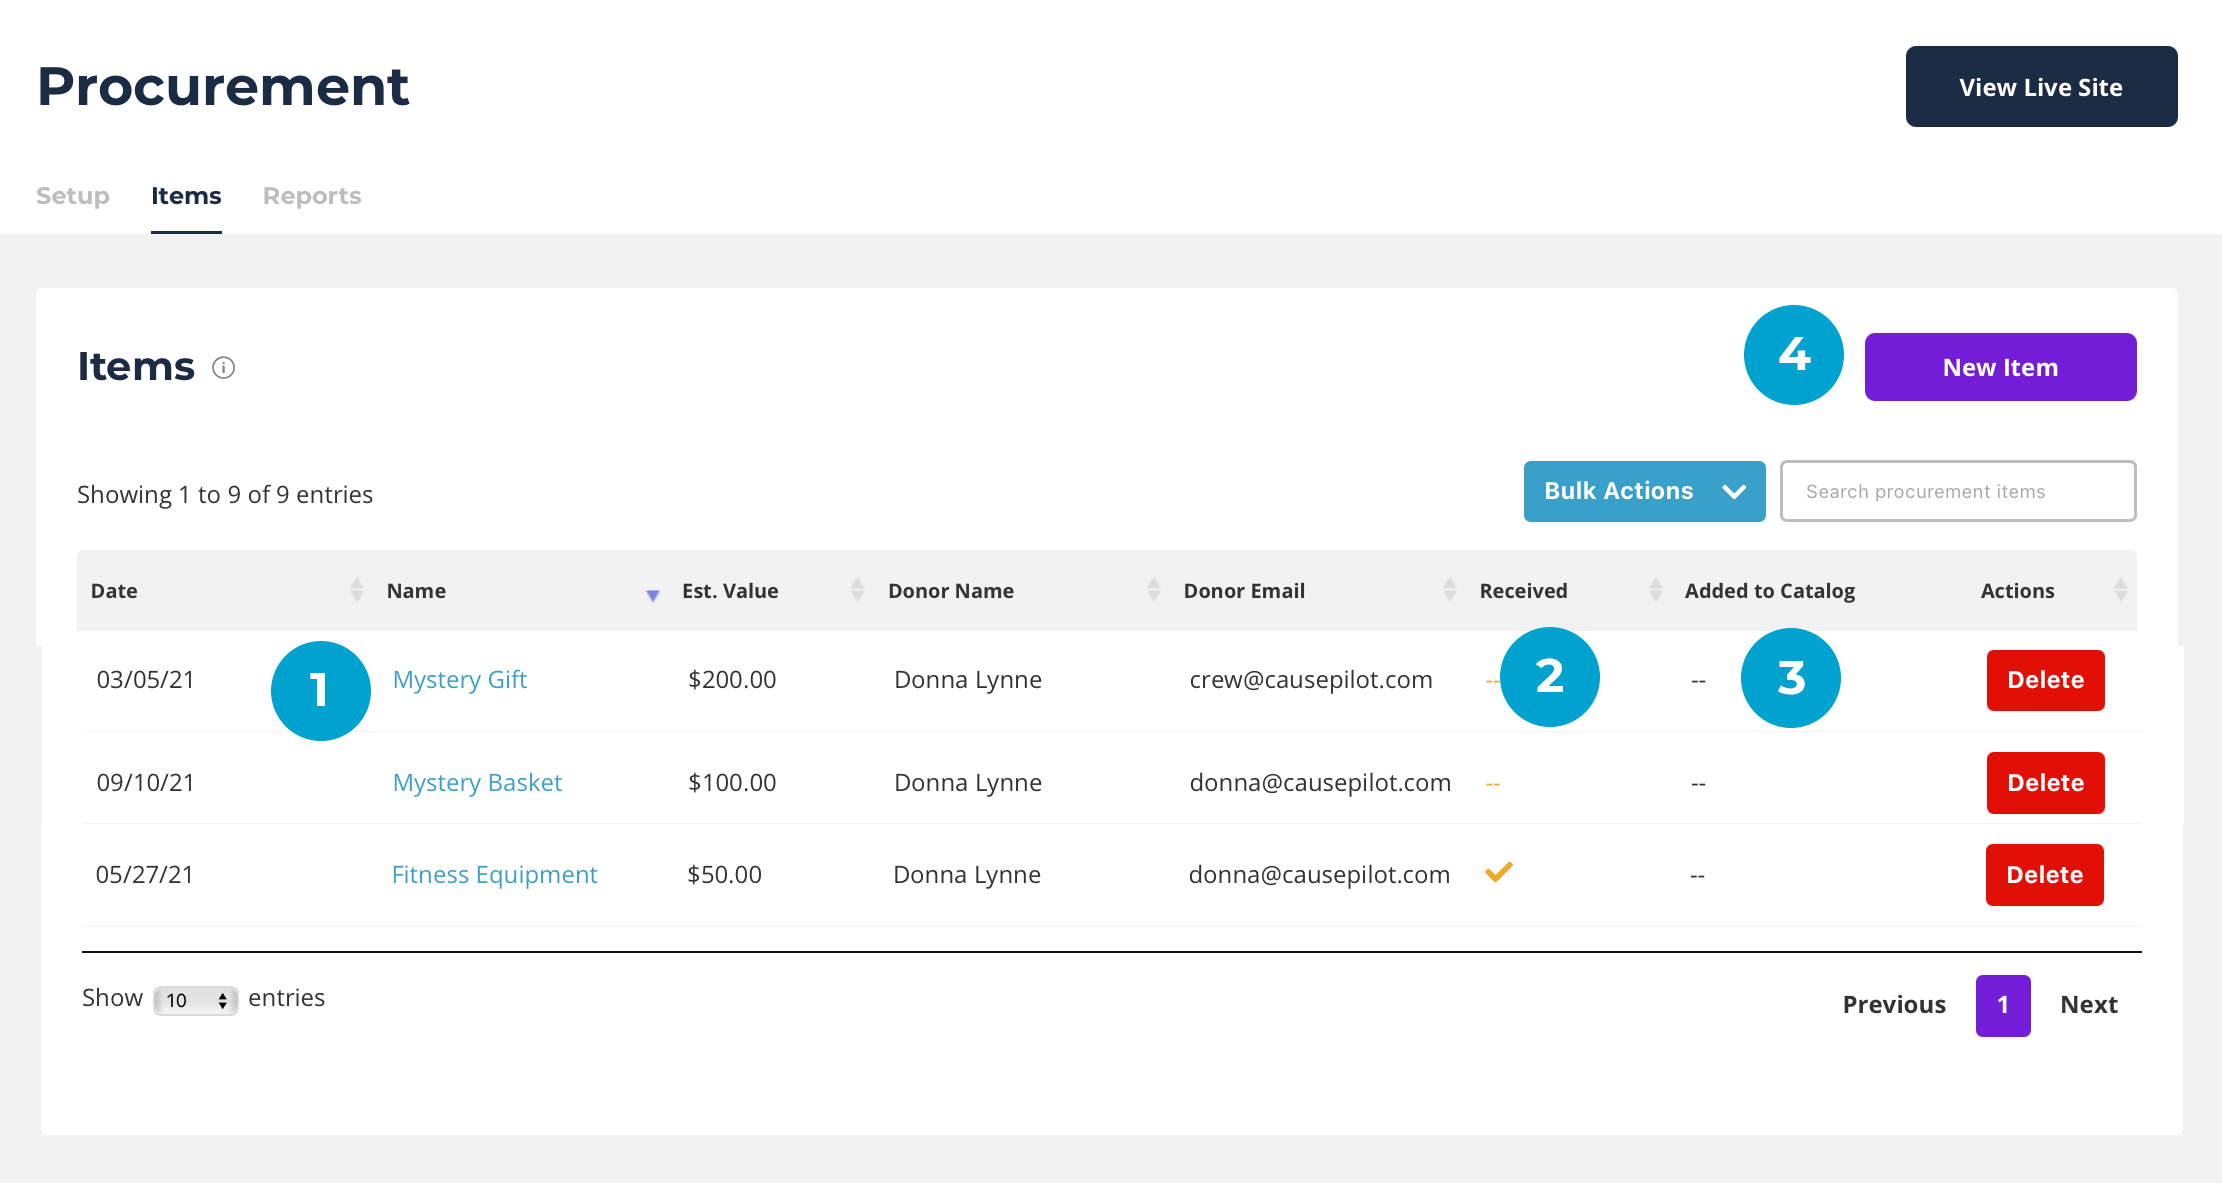Open the Fitness Equipment item link

(x=494, y=875)
